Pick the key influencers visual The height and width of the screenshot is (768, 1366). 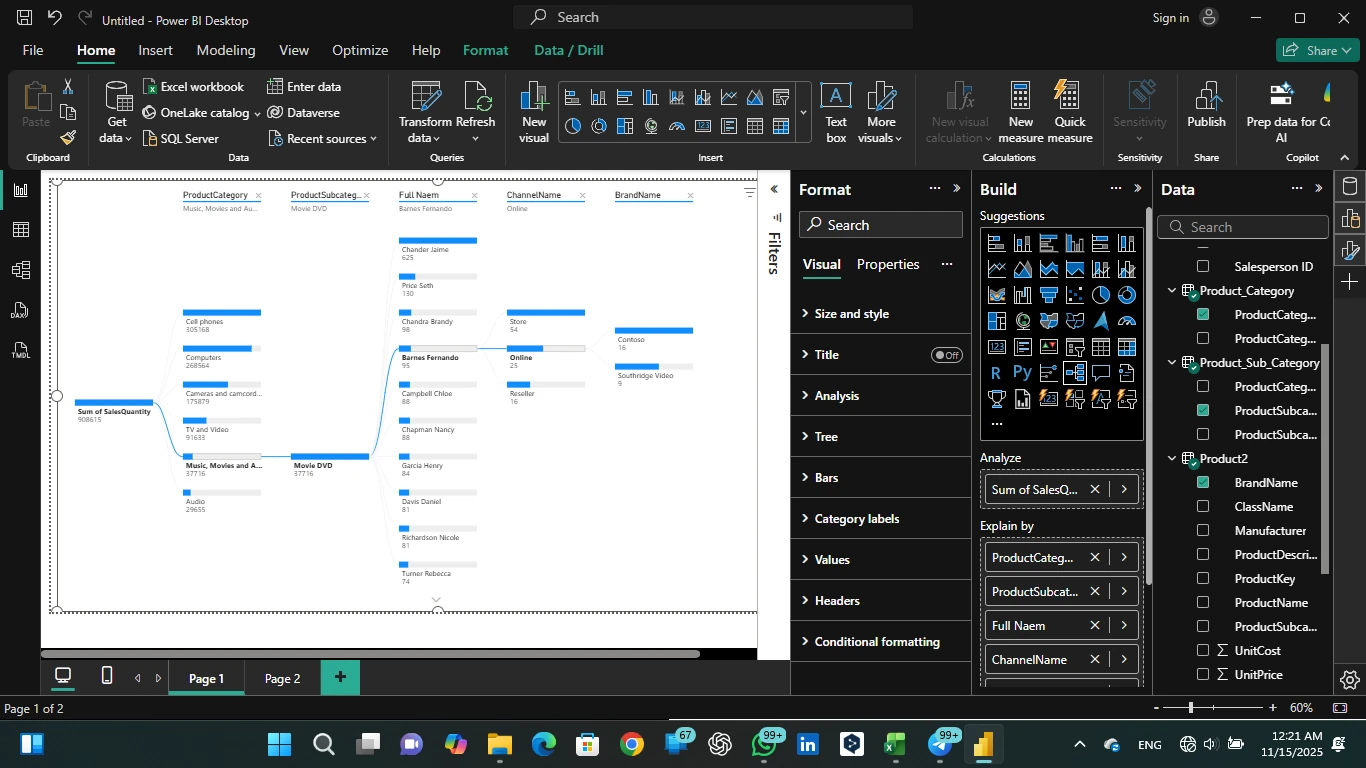tap(1049, 373)
